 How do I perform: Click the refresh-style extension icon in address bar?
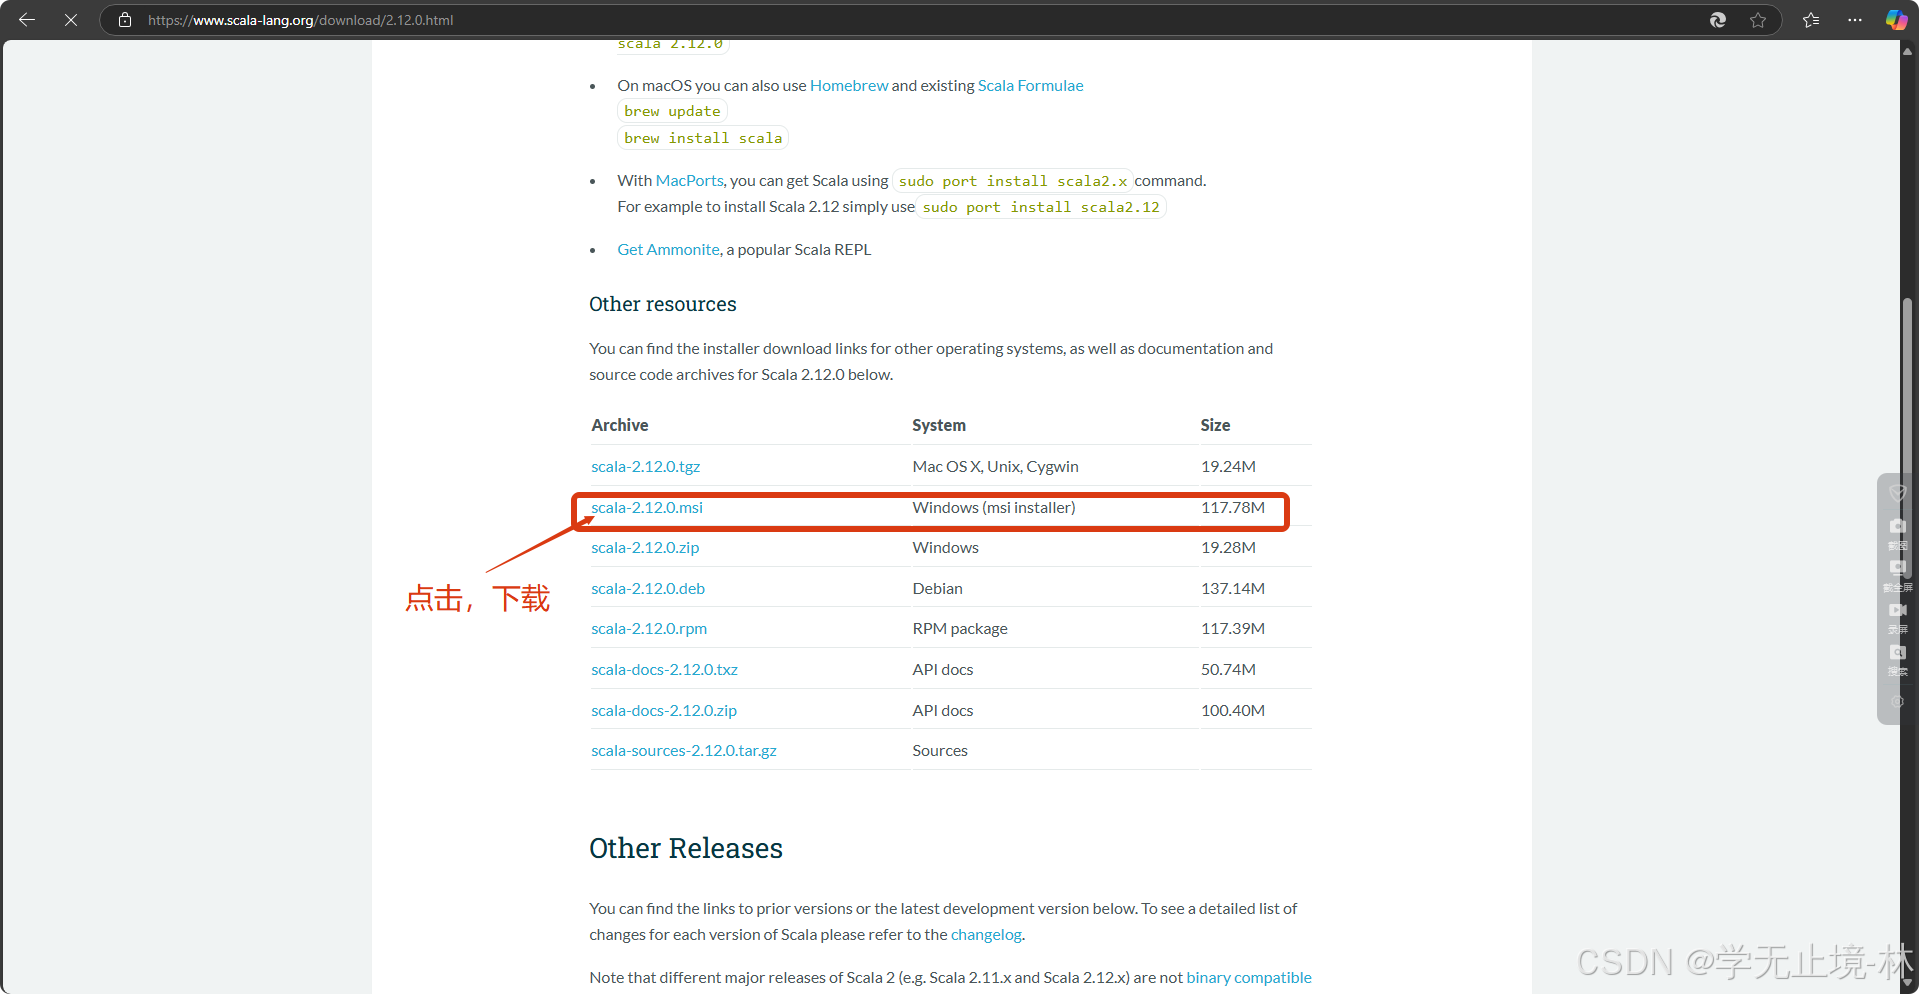tap(1718, 20)
